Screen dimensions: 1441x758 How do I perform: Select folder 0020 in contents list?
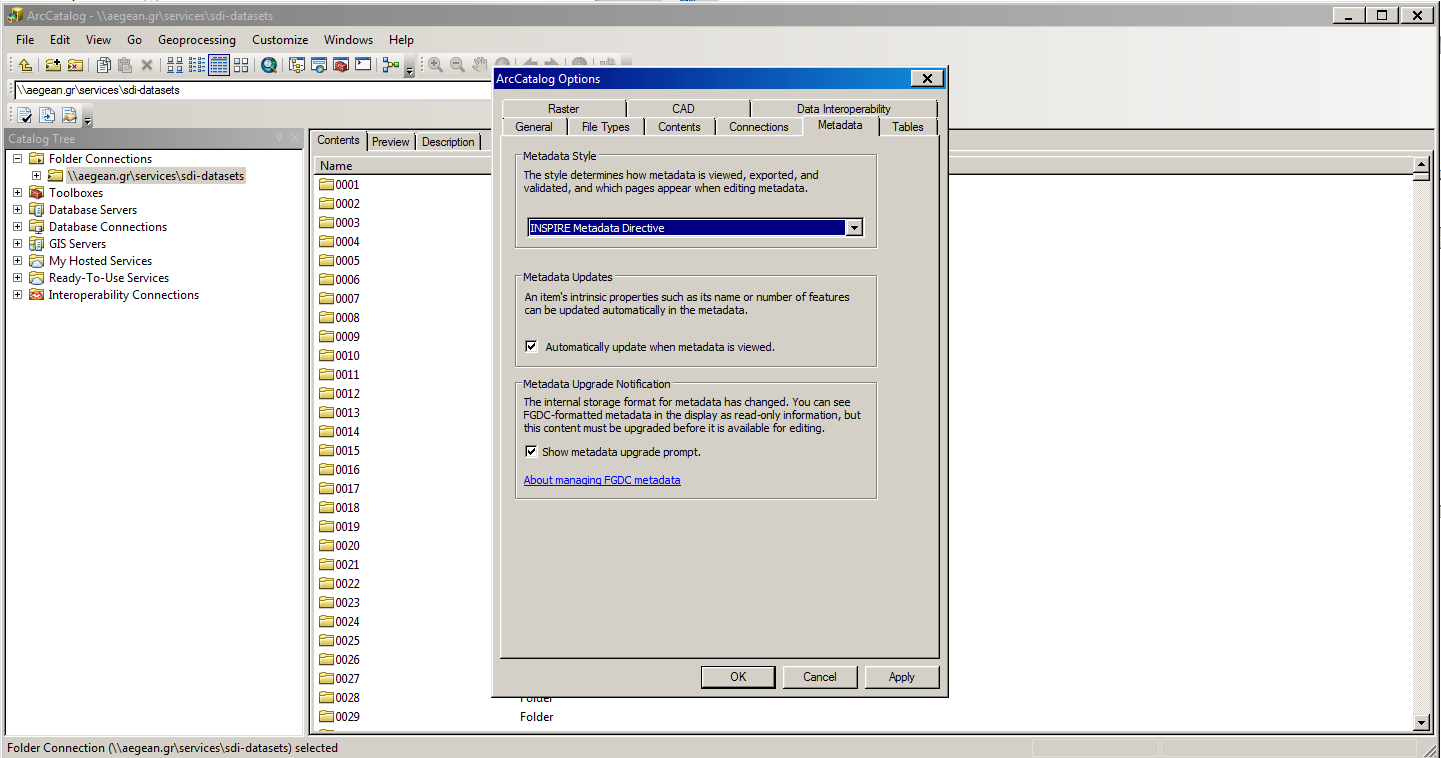point(347,546)
